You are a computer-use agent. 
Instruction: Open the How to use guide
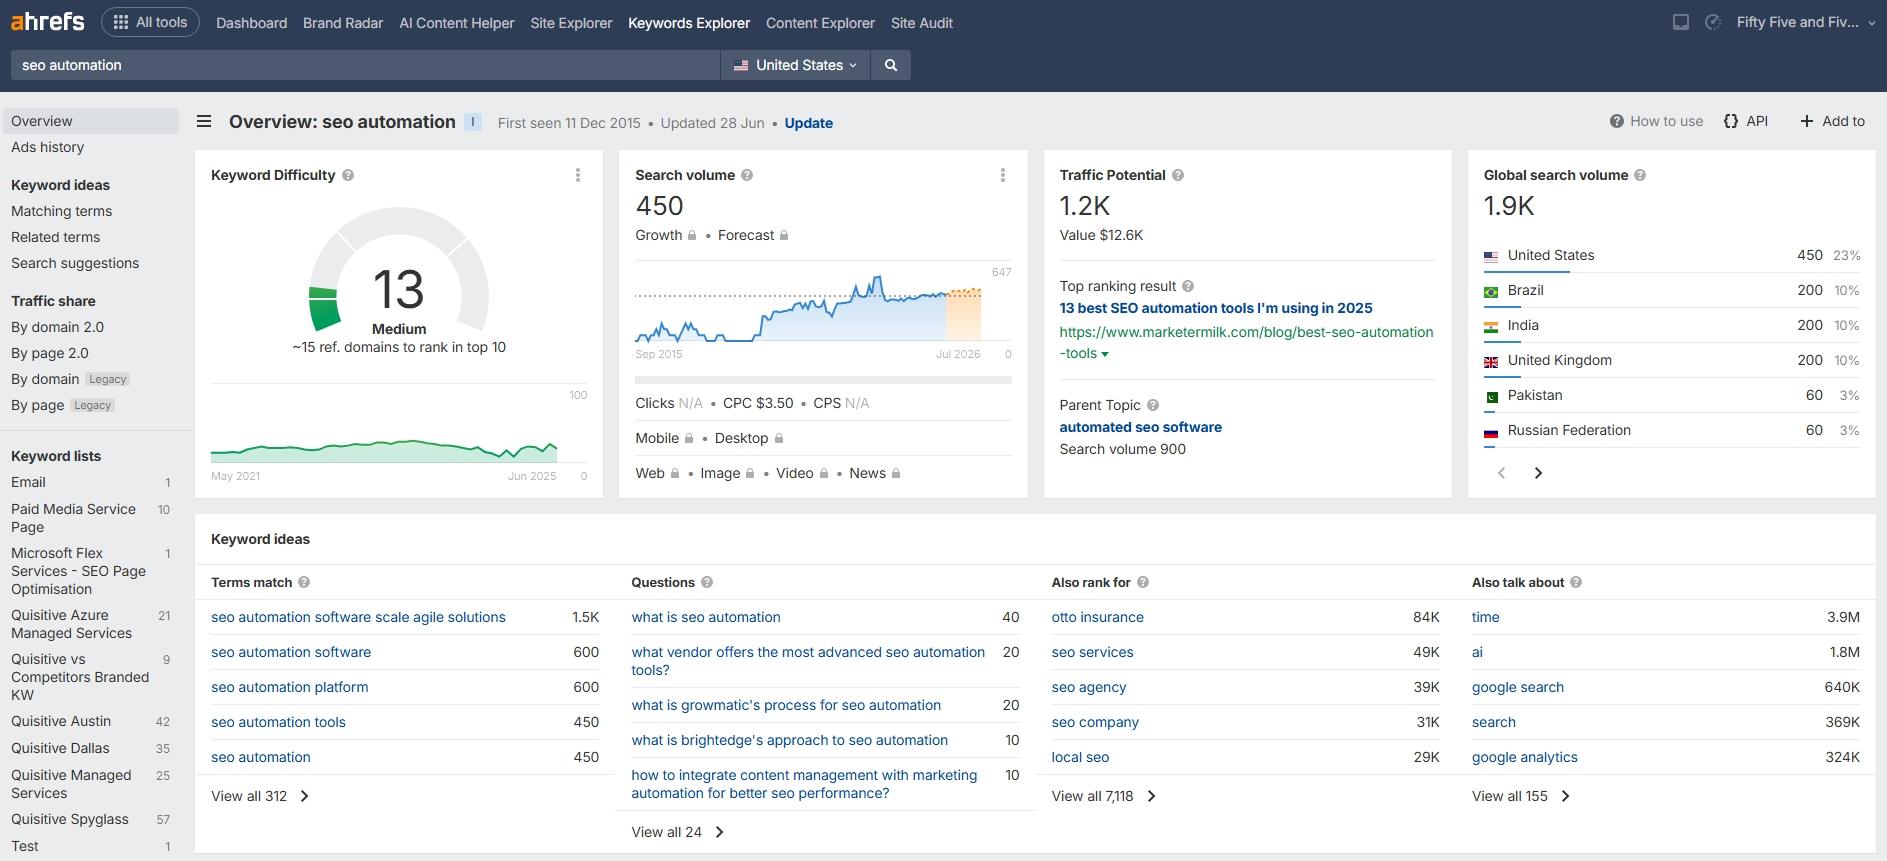[x=1656, y=121]
